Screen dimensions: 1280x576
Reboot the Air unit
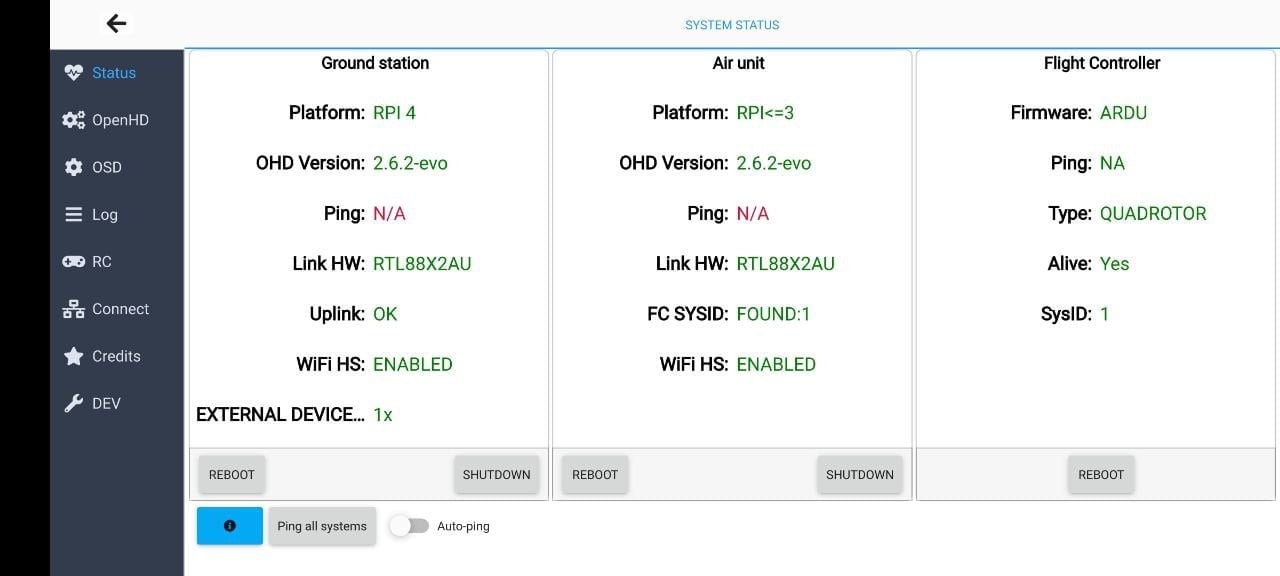[x=595, y=475]
